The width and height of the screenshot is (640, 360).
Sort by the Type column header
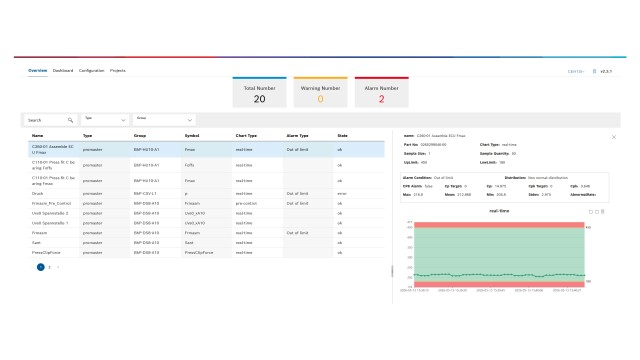point(87,136)
